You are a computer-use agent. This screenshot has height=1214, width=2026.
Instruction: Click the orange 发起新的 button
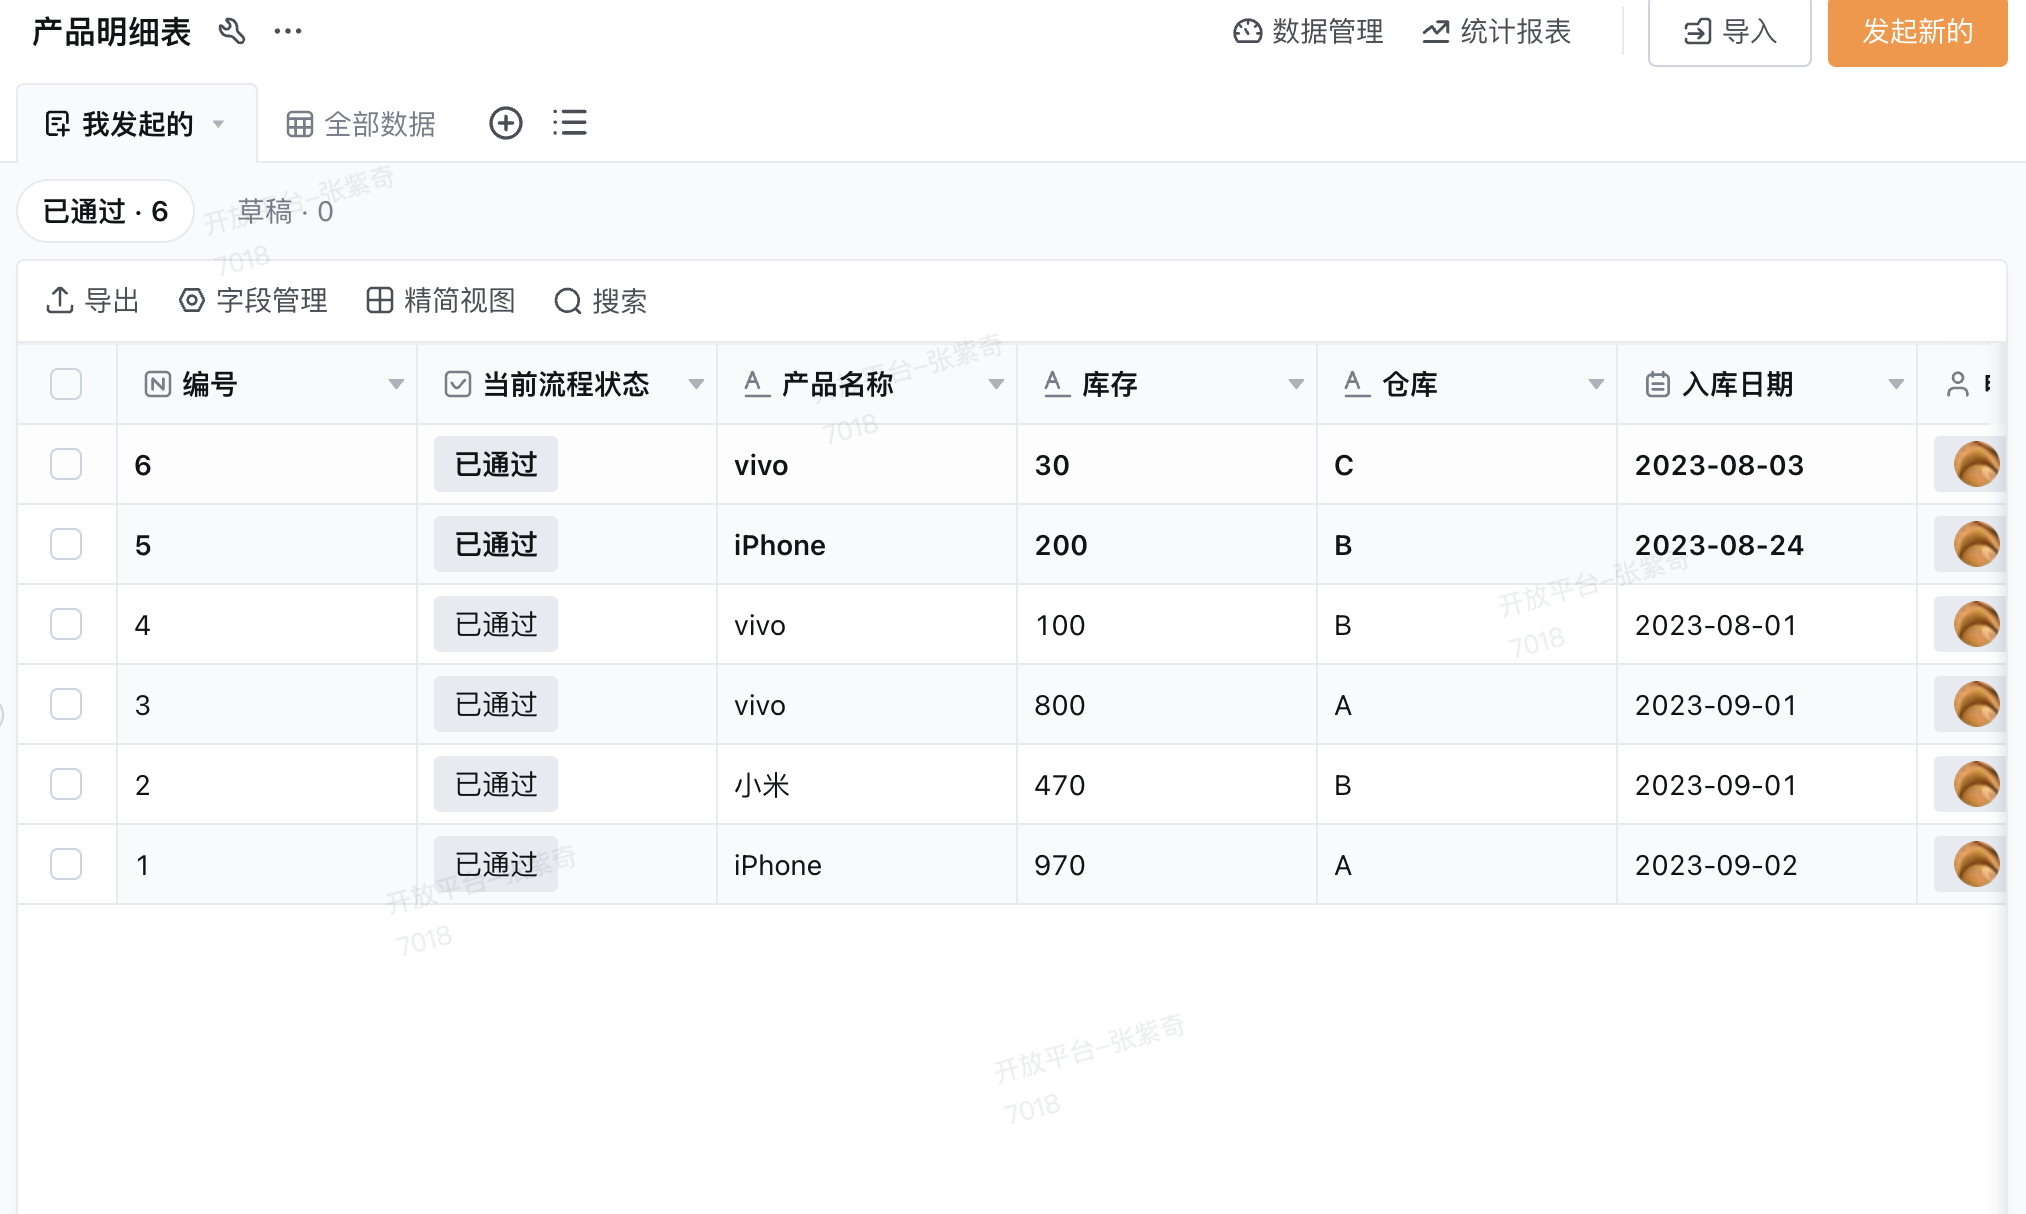(1918, 32)
